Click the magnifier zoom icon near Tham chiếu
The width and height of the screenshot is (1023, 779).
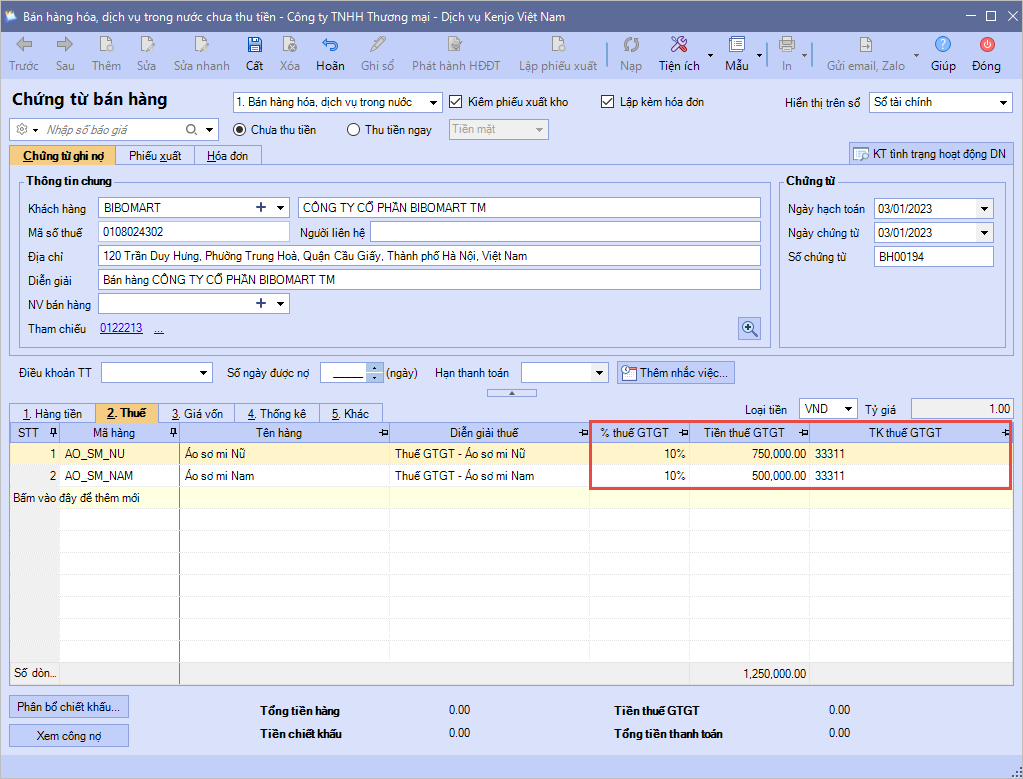749,328
